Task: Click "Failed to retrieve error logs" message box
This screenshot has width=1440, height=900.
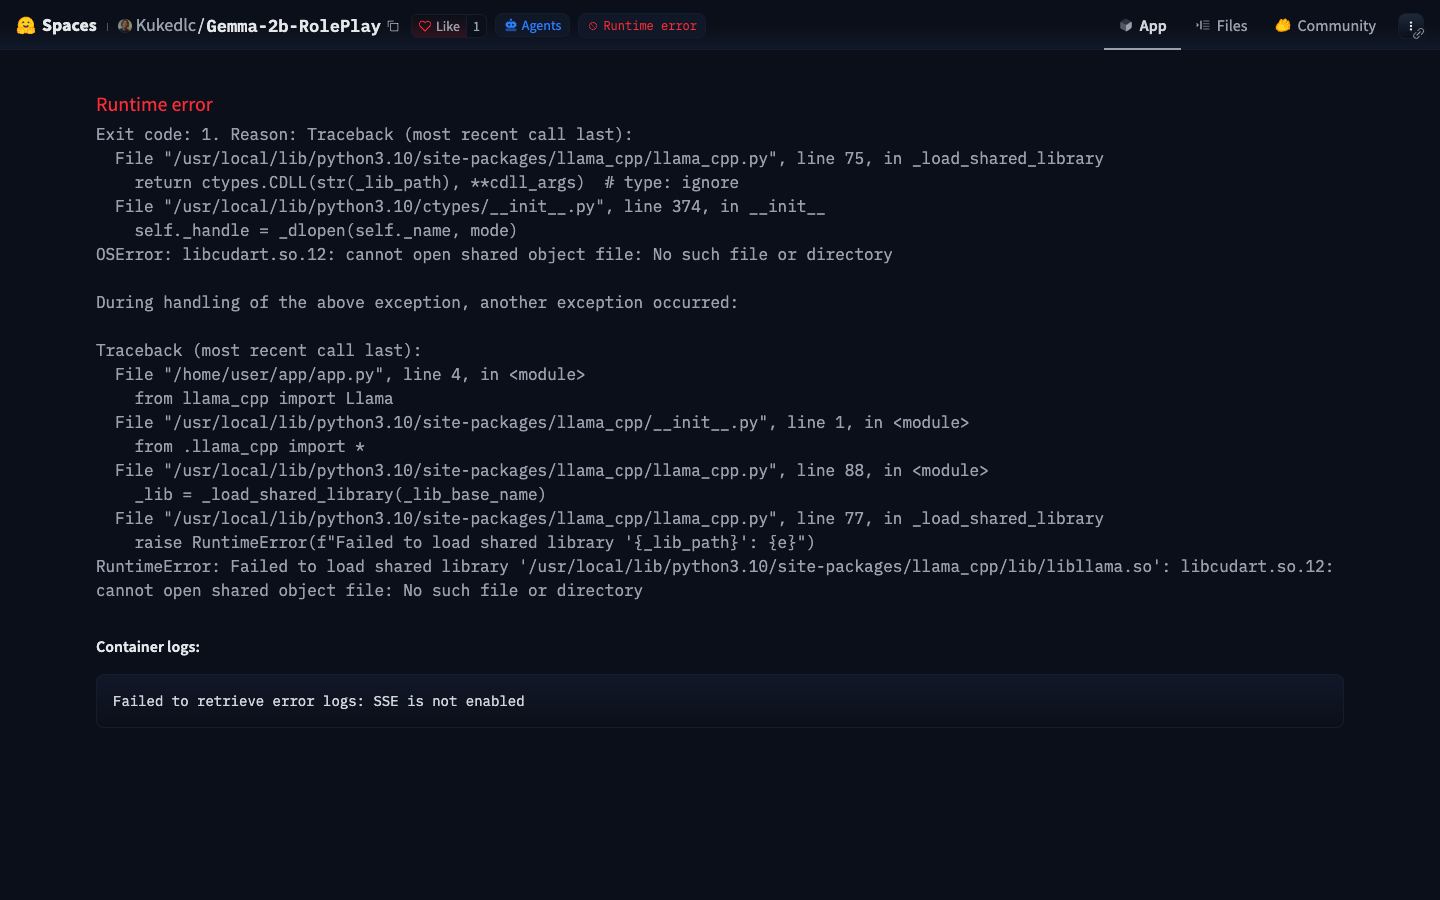Action: coord(719,701)
